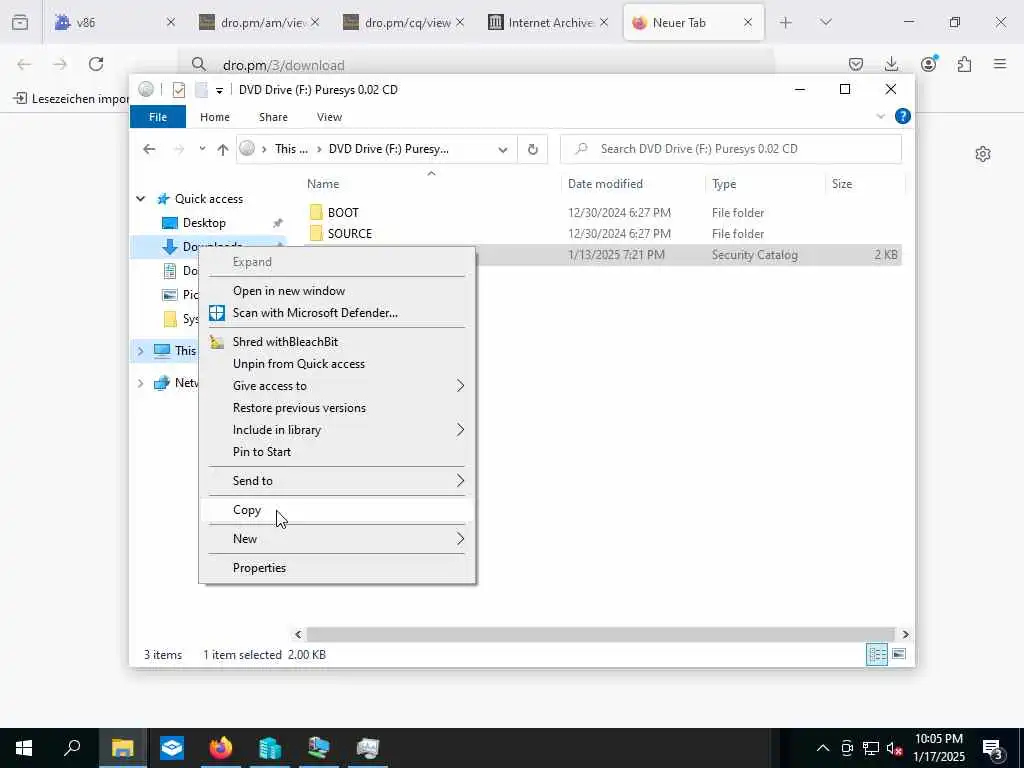Click scroll left arrow of file list
This screenshot has height=768, width=1024.
298,634
